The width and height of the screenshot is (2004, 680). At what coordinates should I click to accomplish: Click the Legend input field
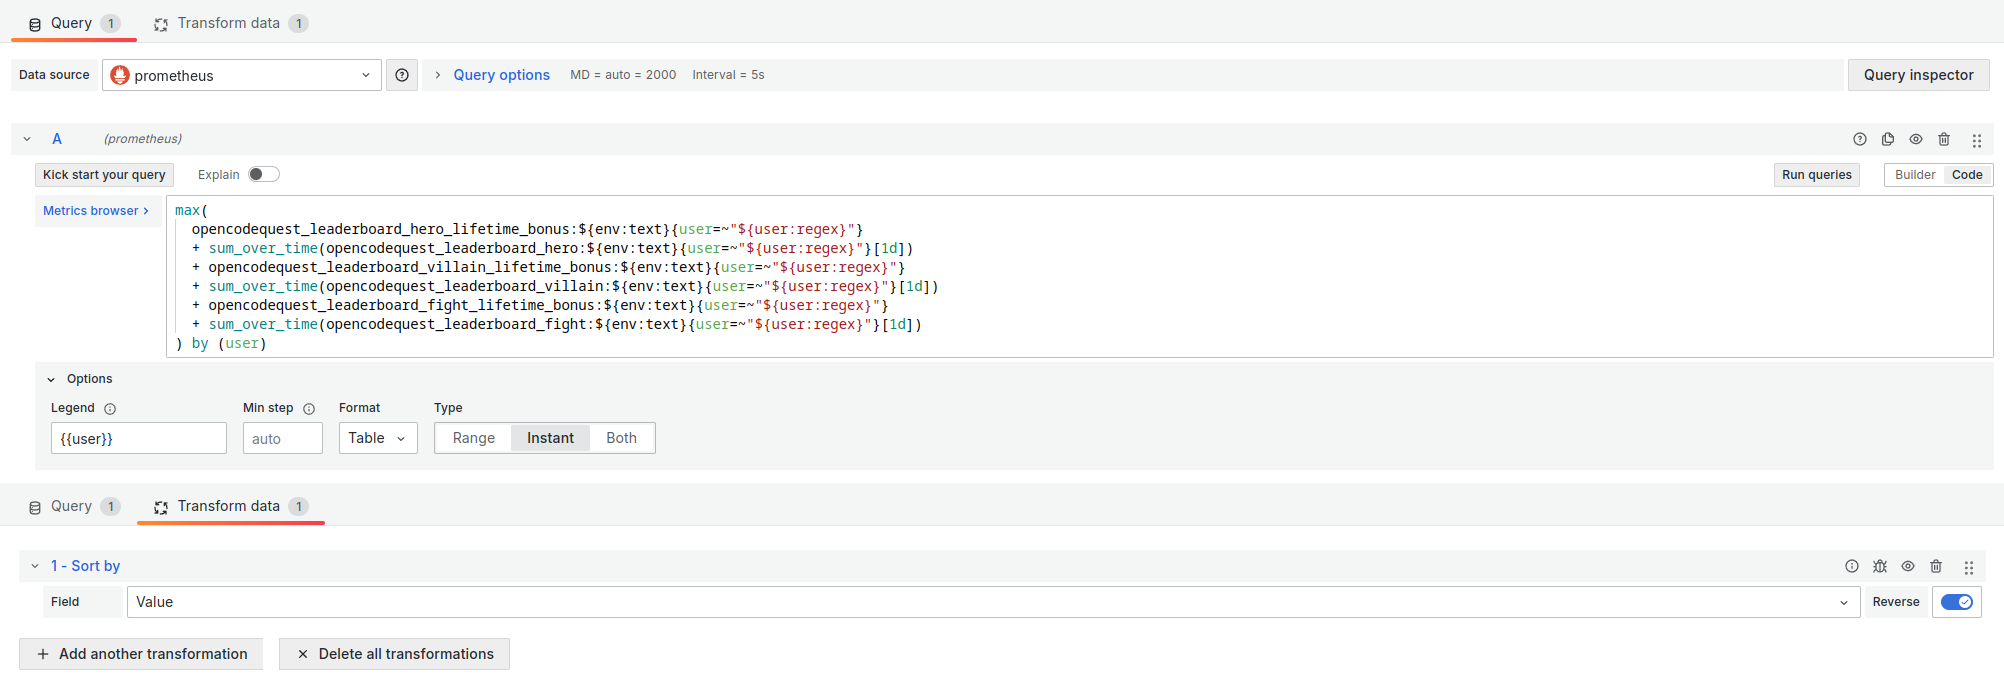[x=139, y=438]
